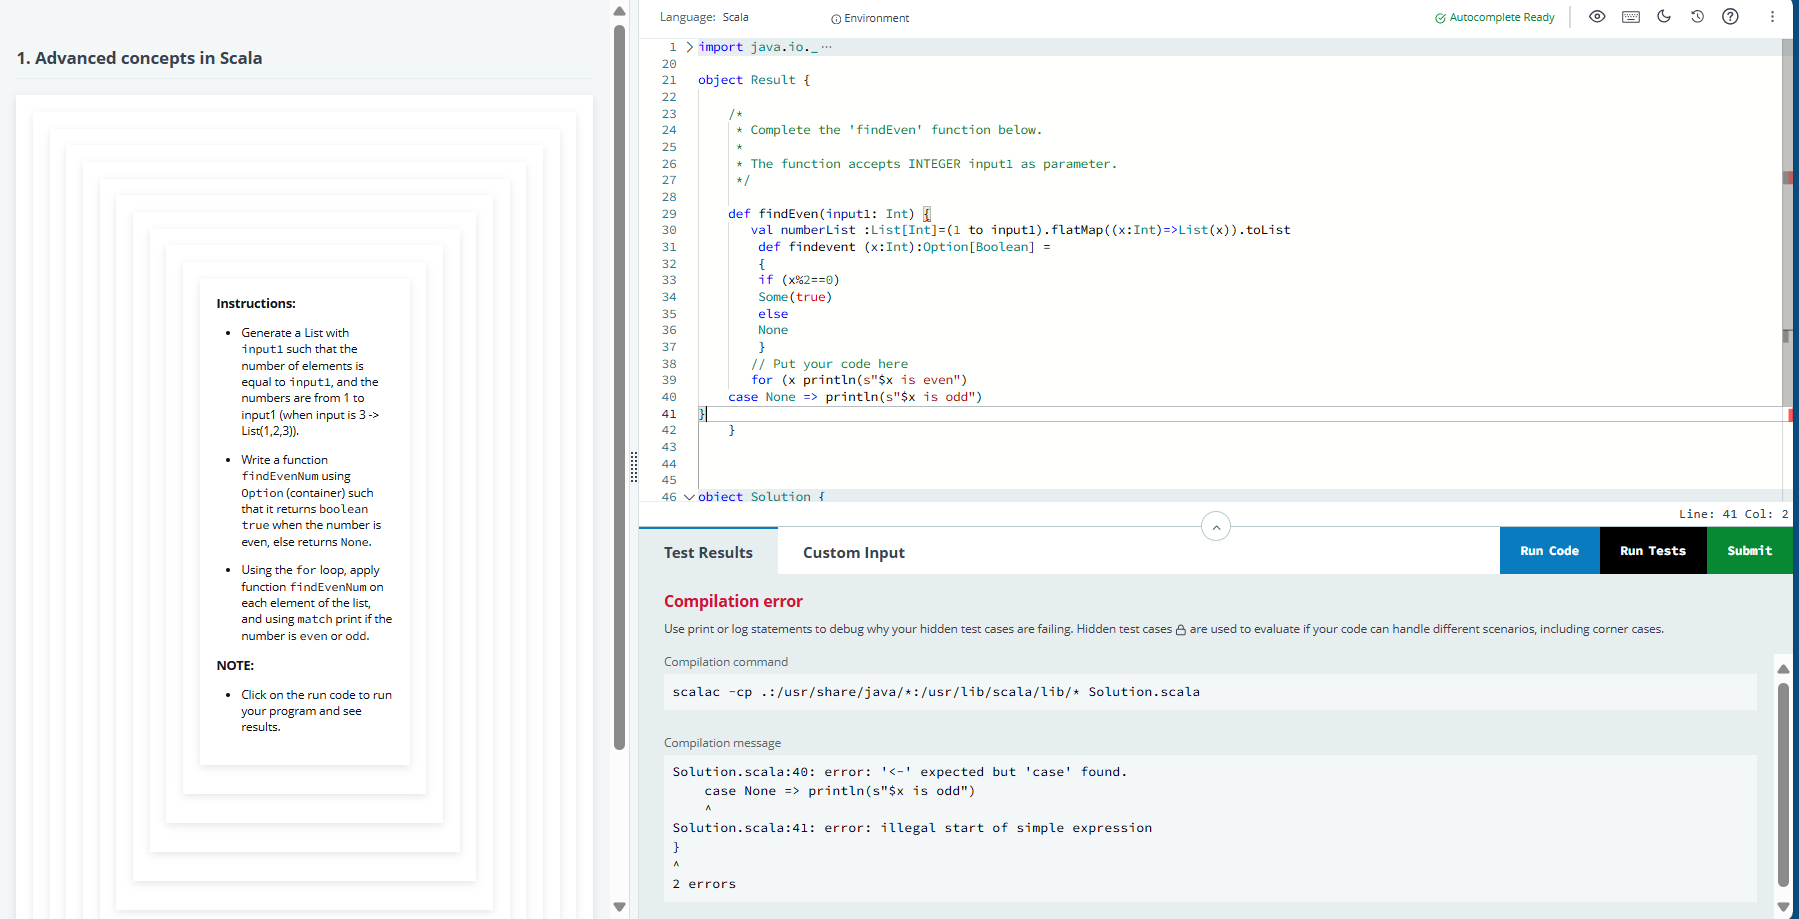Click the 'case None => println' code line in editor
The height and width of the screenshot is (919, 1799).
pyautogui.click(x=855, y=397)
